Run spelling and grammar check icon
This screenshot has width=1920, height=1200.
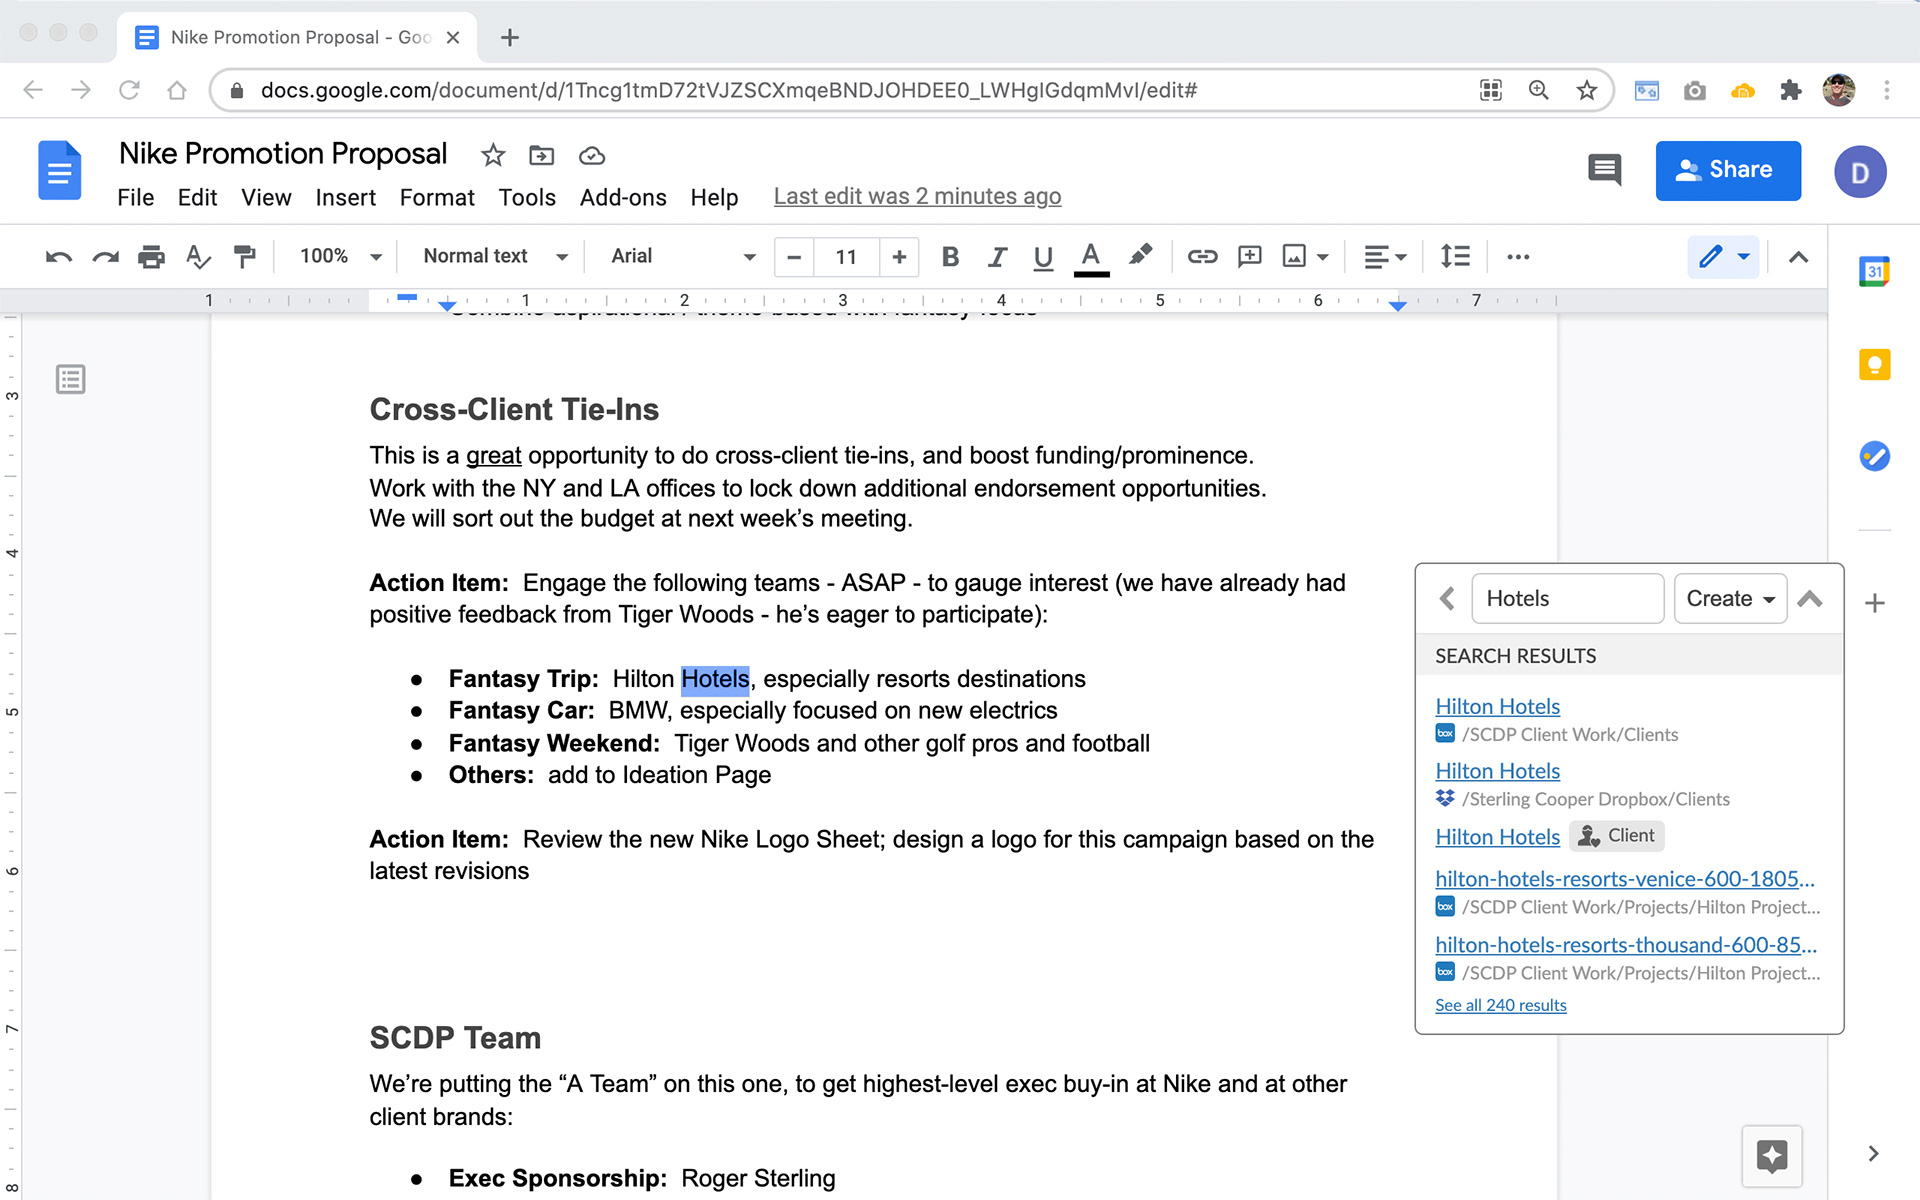[x=198, y=257]
